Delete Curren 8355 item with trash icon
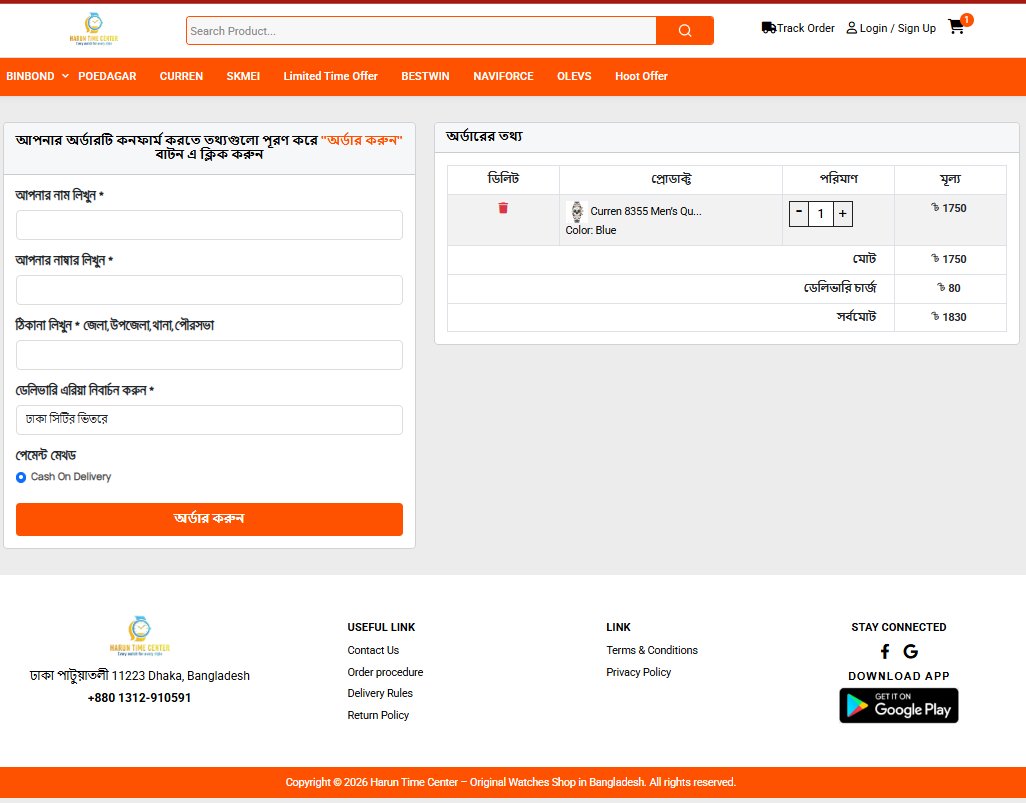The width and height of the screenshot is (1026, 803). pos(503,208)
